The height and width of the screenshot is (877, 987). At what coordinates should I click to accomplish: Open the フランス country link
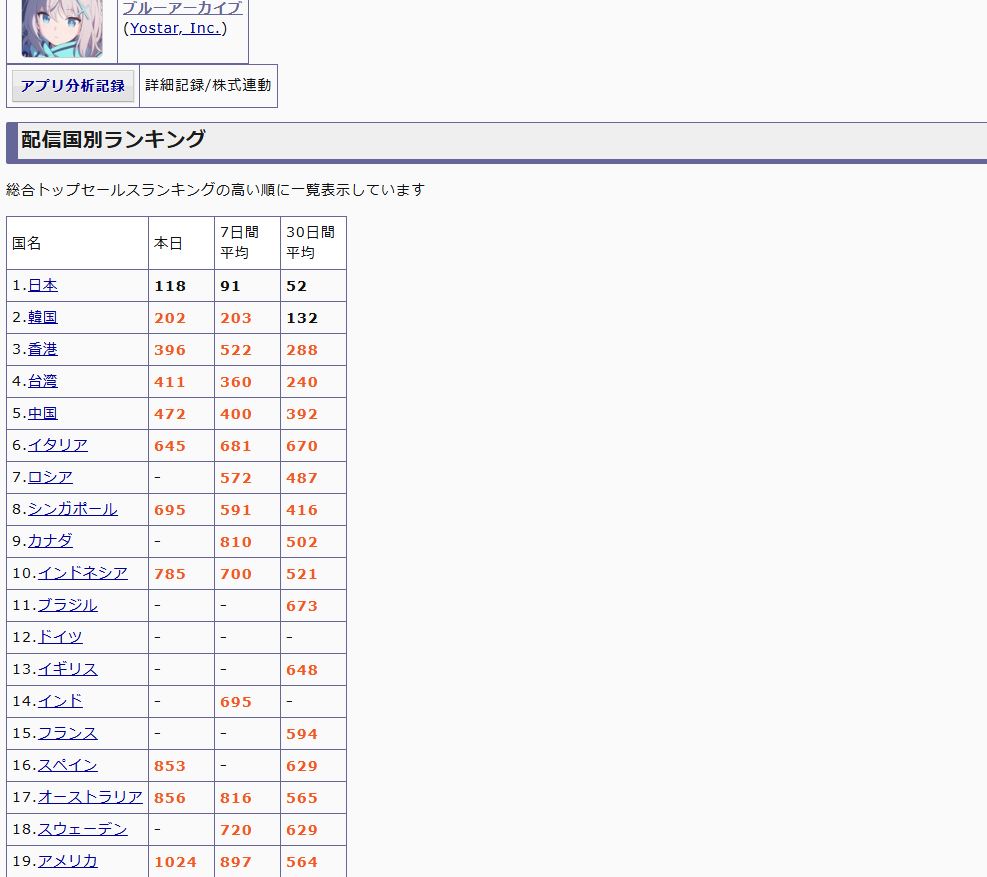68,733
